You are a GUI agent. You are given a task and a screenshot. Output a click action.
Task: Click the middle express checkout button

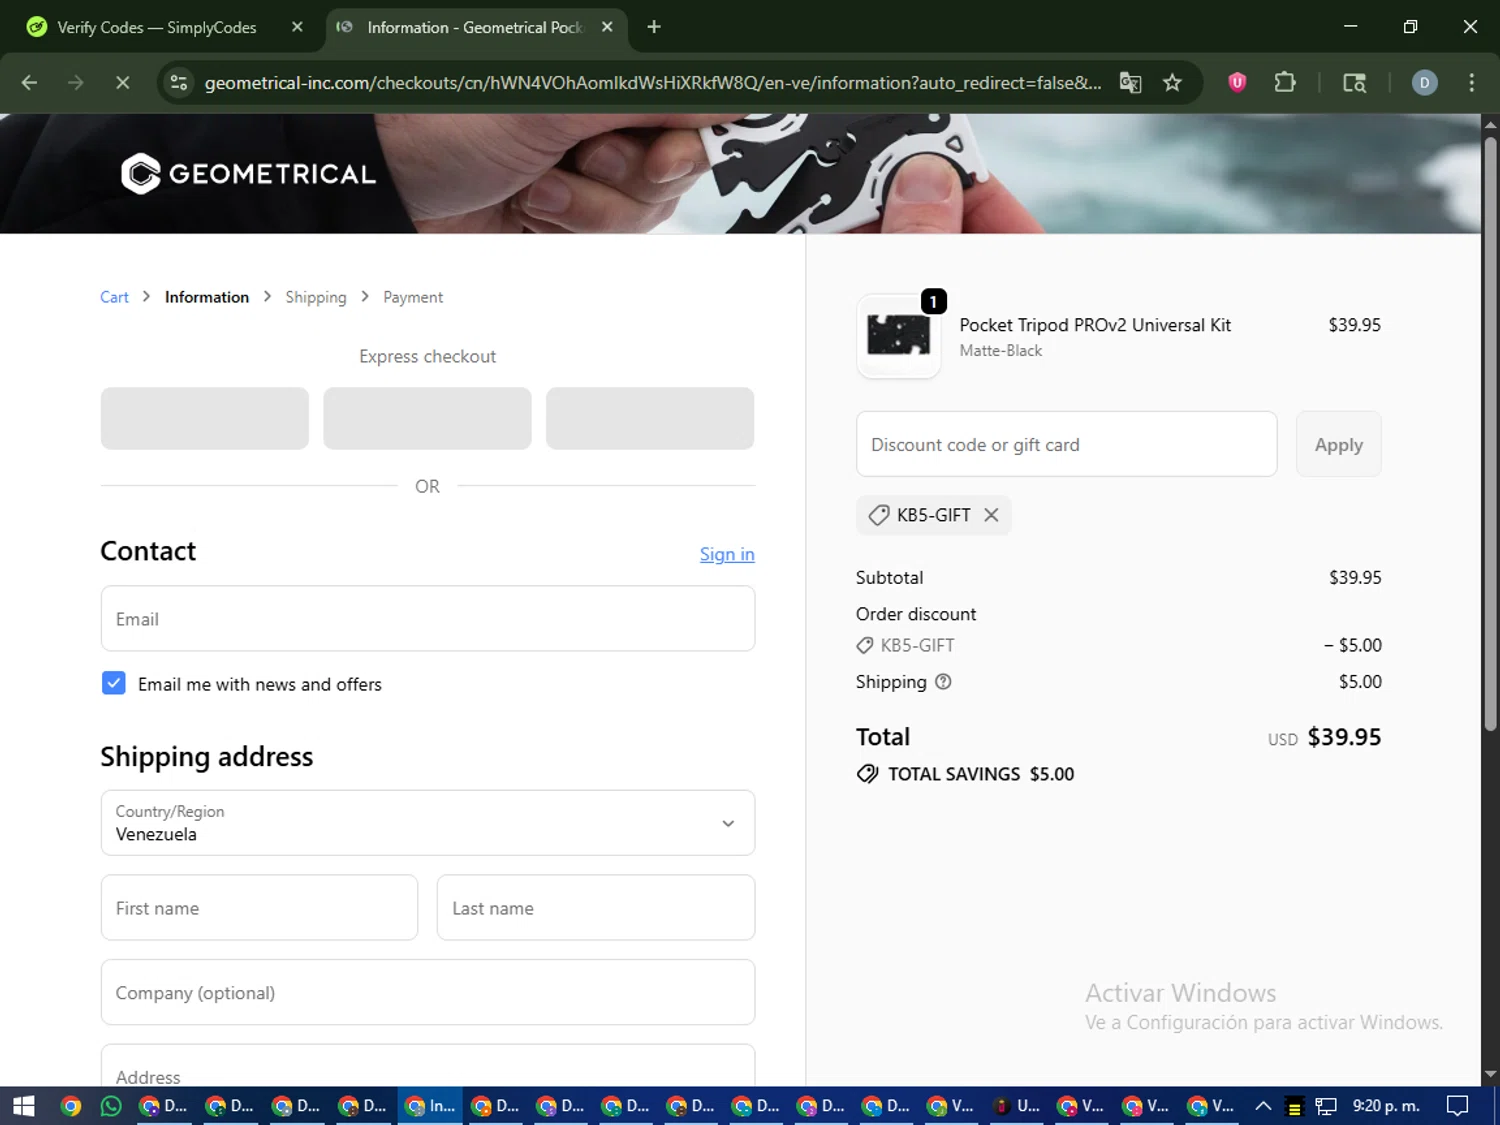427,418
